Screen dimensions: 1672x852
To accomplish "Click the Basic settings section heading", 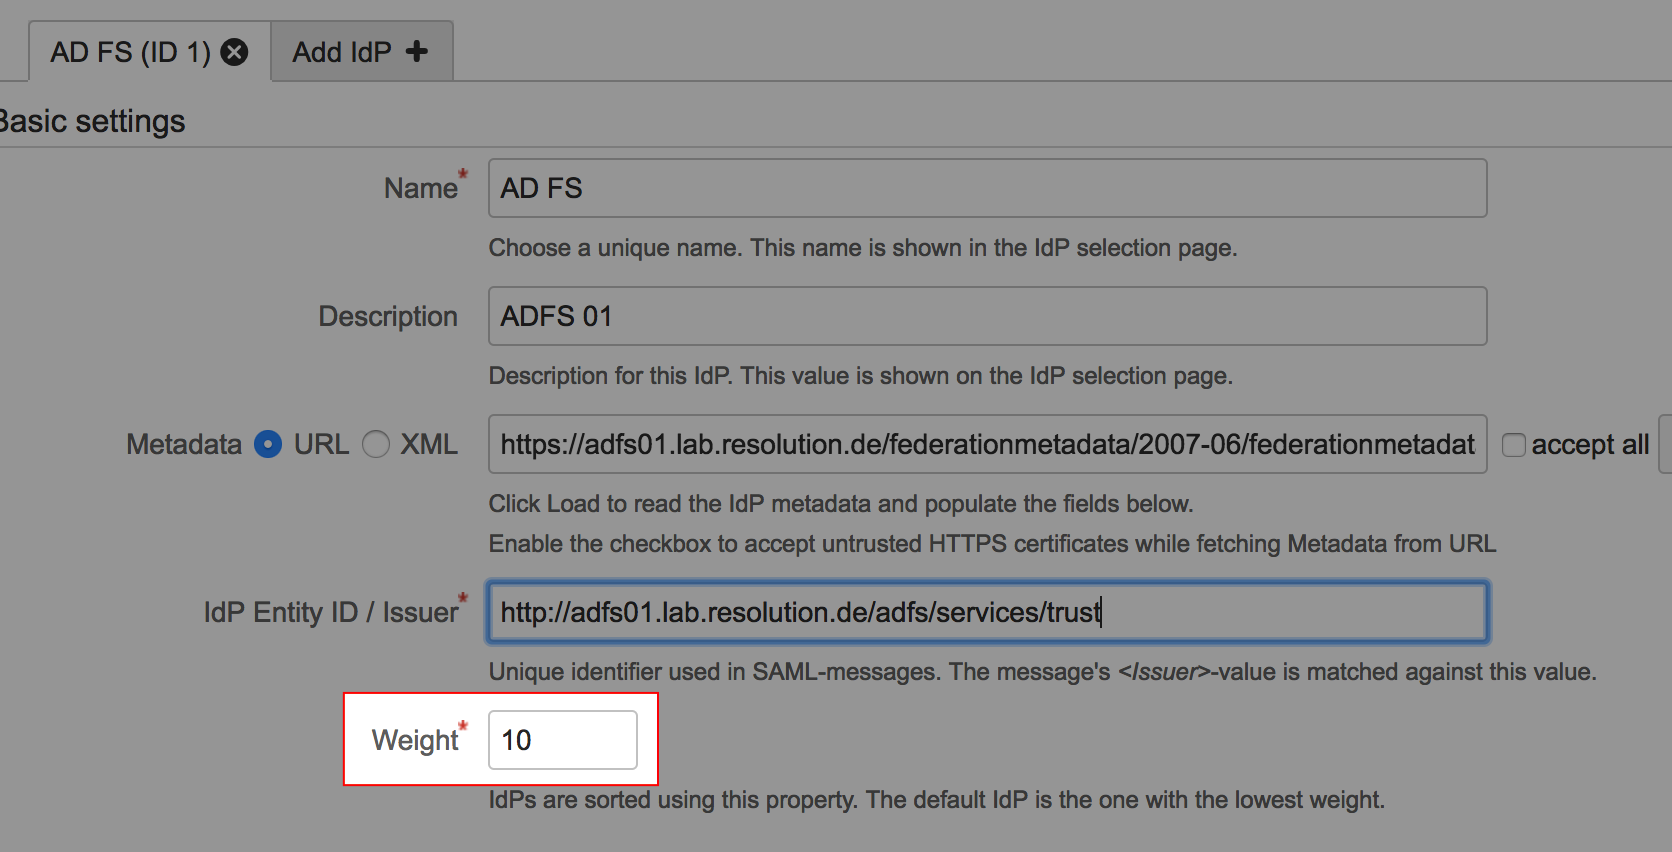I will coord(92,122).
